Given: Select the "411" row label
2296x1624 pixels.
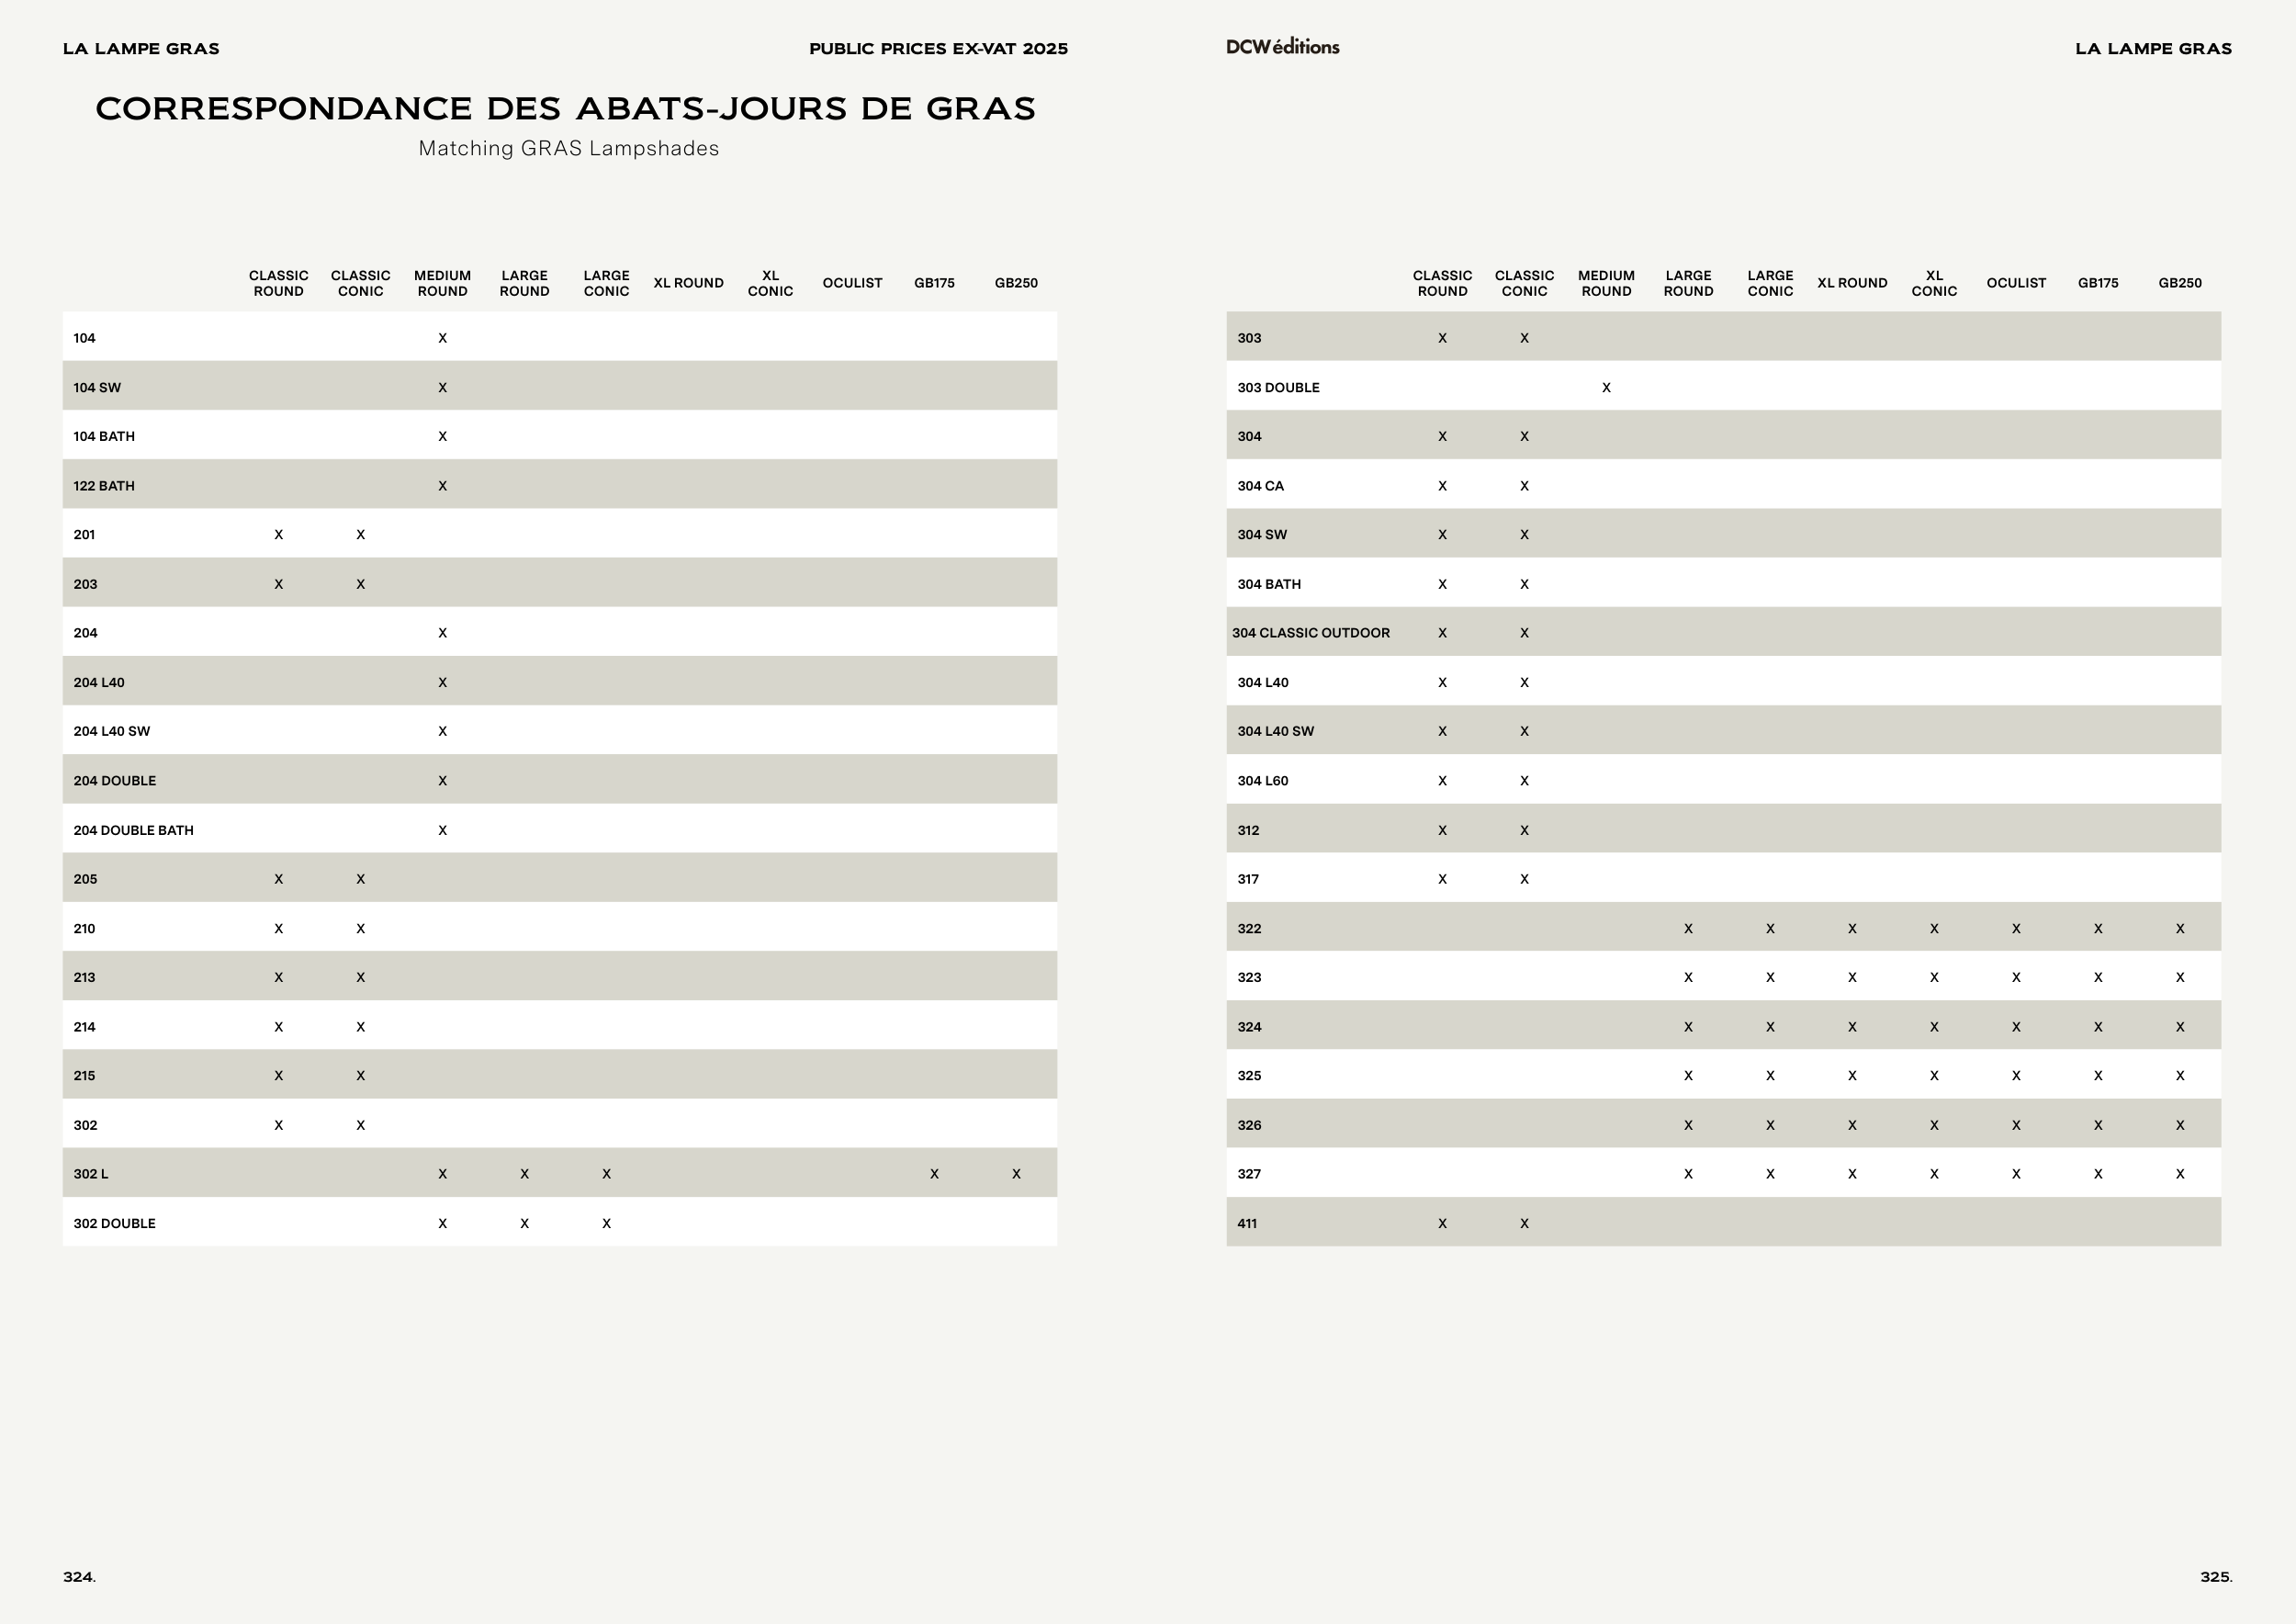Looking at the screenshot, I should pyautogui.click(x=1247, y=1223).
